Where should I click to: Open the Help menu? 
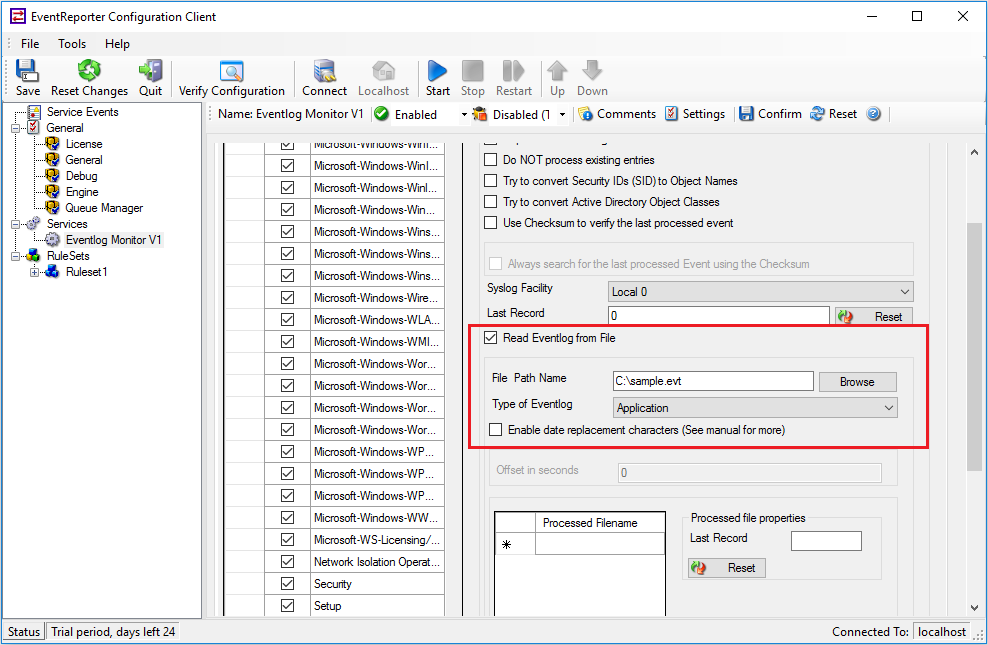point(117,43)
